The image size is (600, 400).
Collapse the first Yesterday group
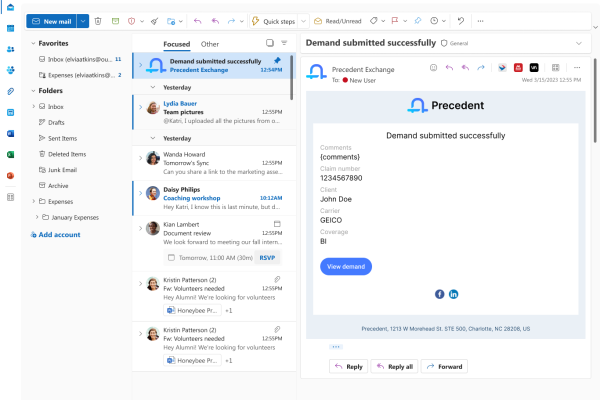tap(153, 87)
